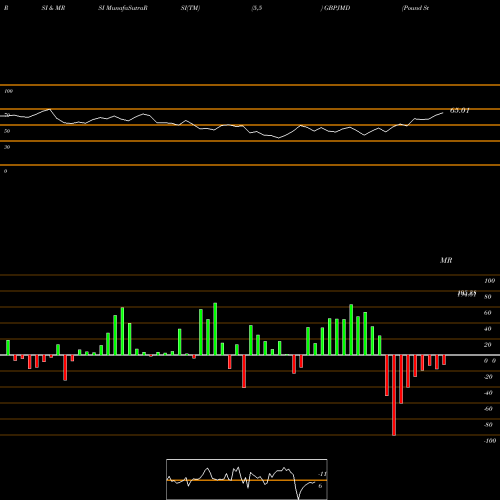
Task: Click the -80 label on MR axis
Action: 488,425
